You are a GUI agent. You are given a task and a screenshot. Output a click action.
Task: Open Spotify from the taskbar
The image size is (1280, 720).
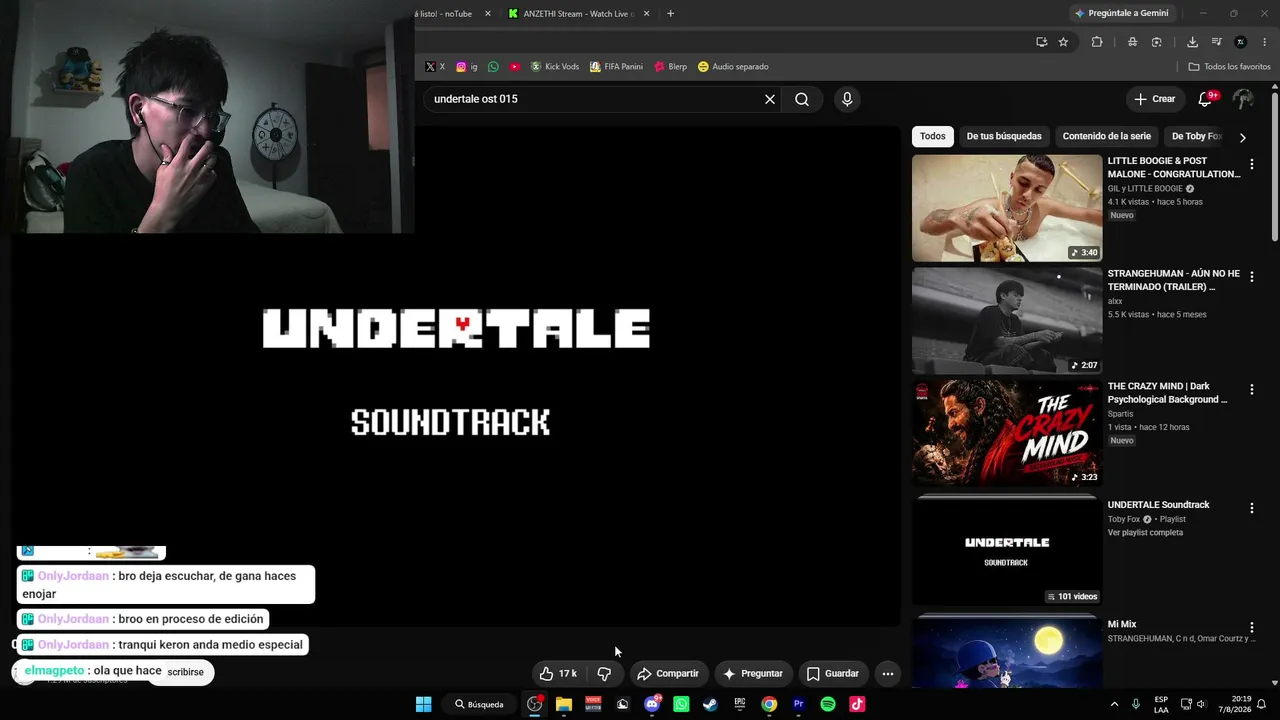(828, 704)
